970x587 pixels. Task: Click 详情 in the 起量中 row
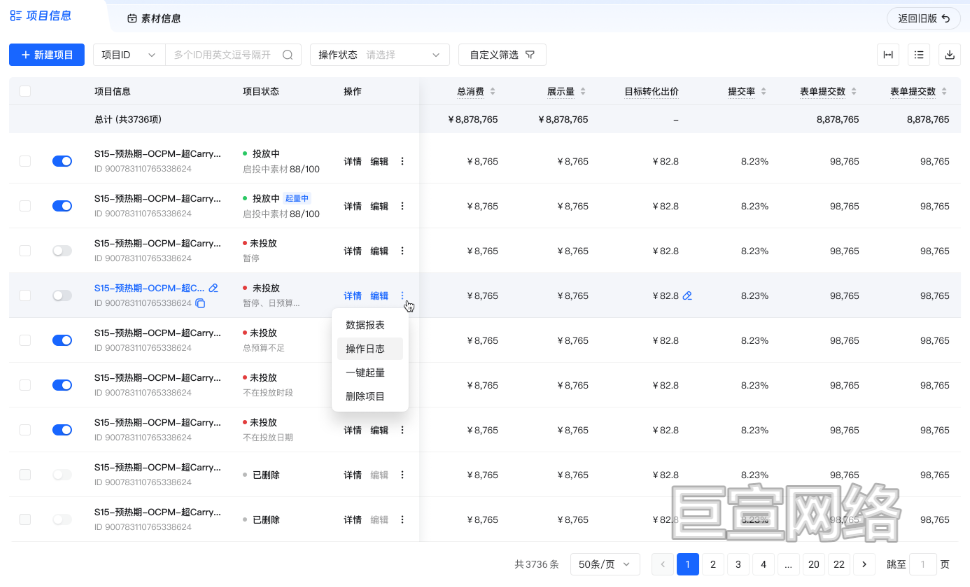(x=353, y=206)
